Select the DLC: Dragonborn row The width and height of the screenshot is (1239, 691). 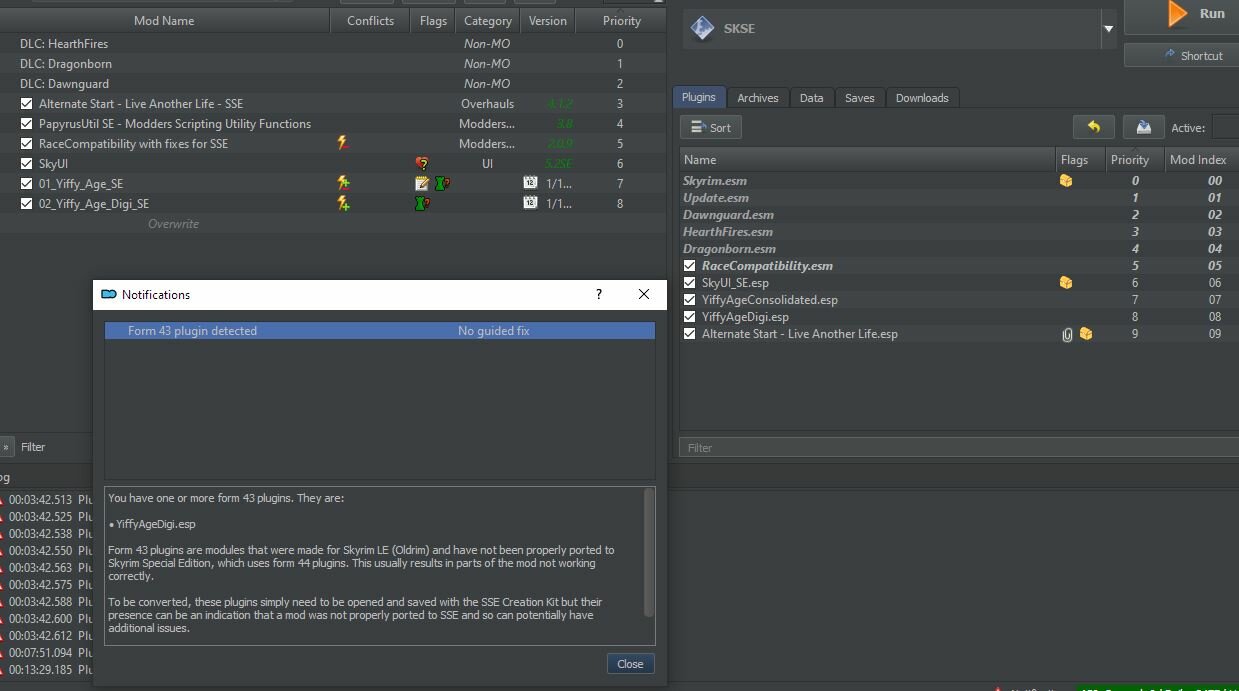coord(333,64)
